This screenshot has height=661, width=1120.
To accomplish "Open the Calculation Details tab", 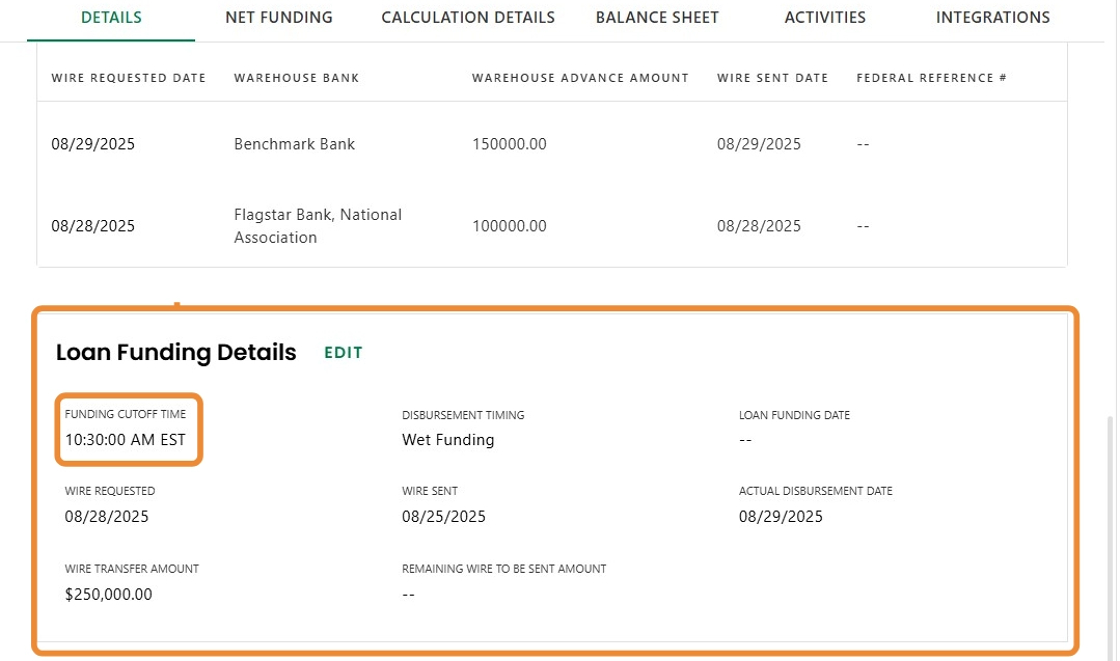I will click(x=468, y=17).
